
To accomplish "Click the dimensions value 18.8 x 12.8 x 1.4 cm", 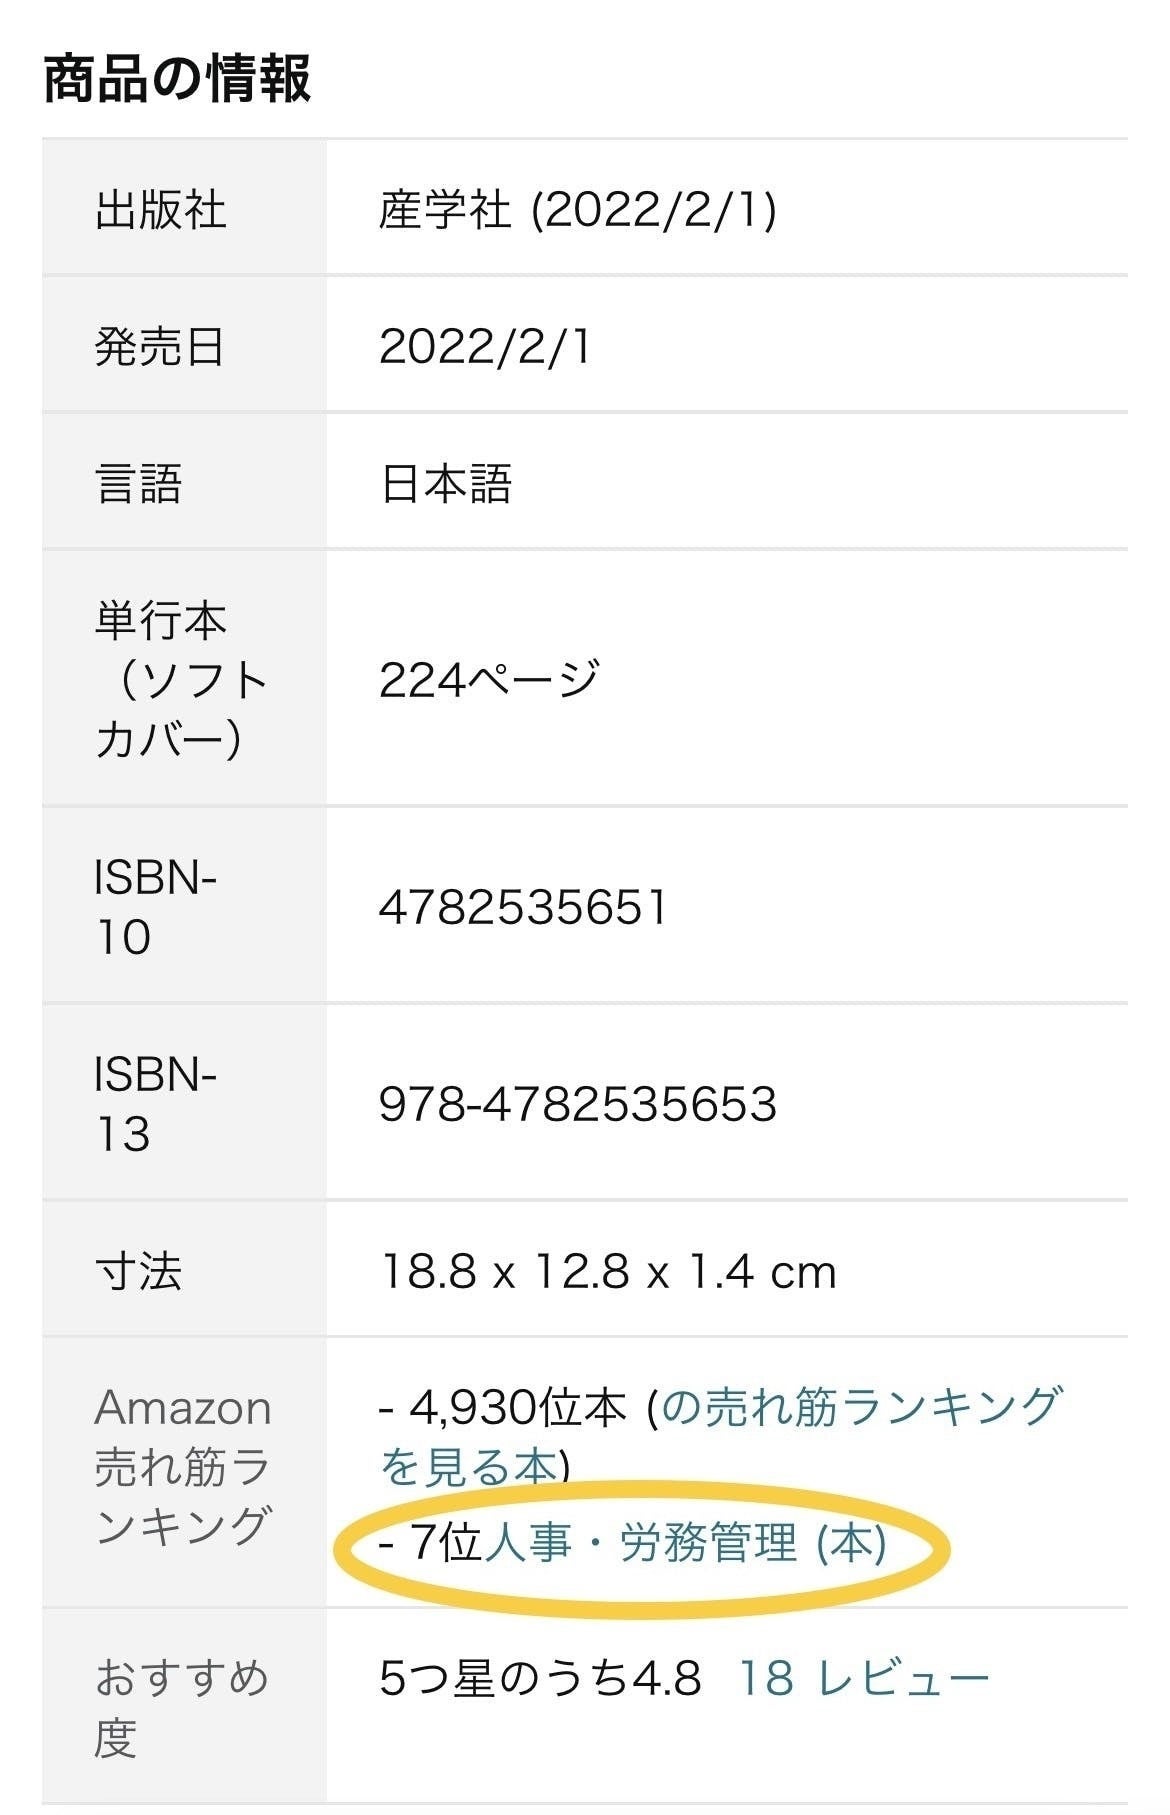I will [608, 1272].
